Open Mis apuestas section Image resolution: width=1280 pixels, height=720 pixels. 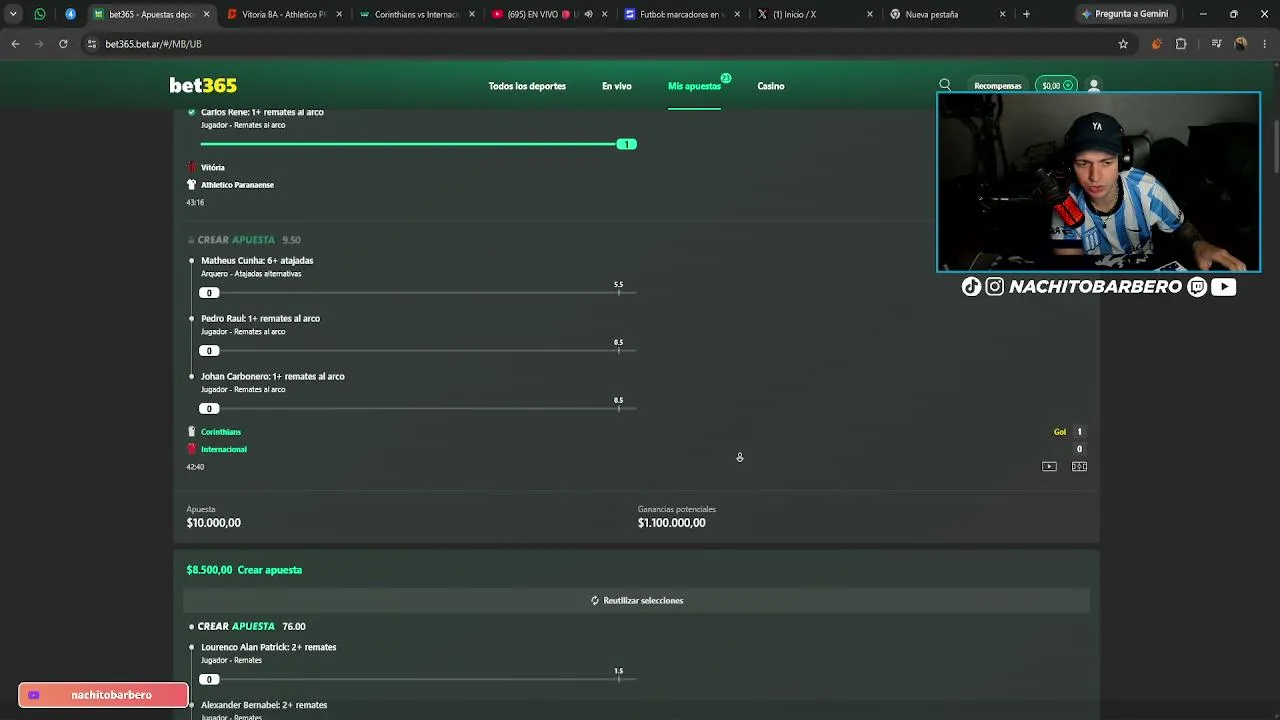coord(694,86)
